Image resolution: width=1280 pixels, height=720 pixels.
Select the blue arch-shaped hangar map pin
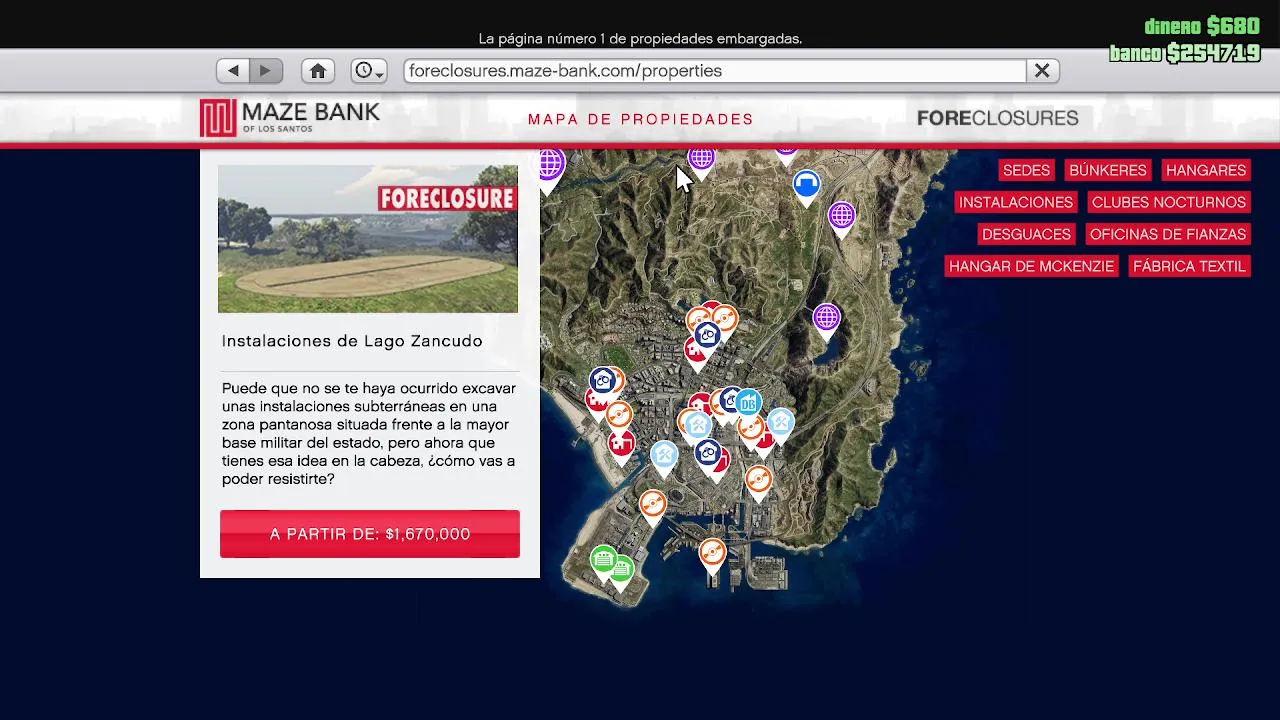[x=807, y=185]
